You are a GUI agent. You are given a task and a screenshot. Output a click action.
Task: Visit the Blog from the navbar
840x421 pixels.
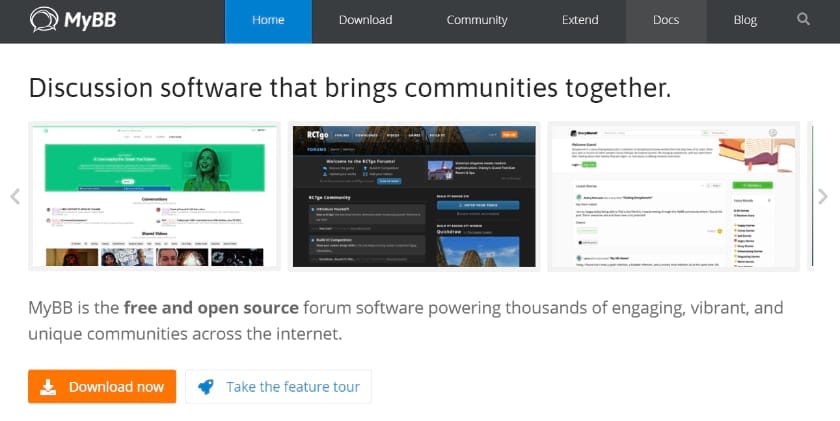coord(745,20)
